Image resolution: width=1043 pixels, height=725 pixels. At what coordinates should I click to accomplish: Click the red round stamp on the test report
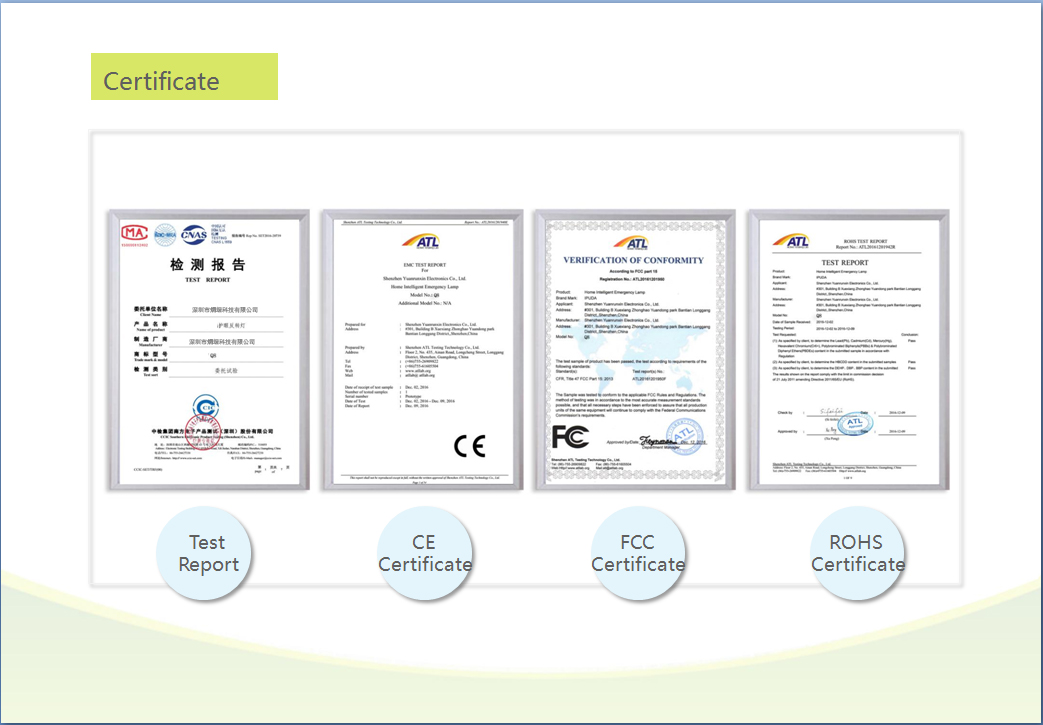pyautogui.click(x=202, y=432)
